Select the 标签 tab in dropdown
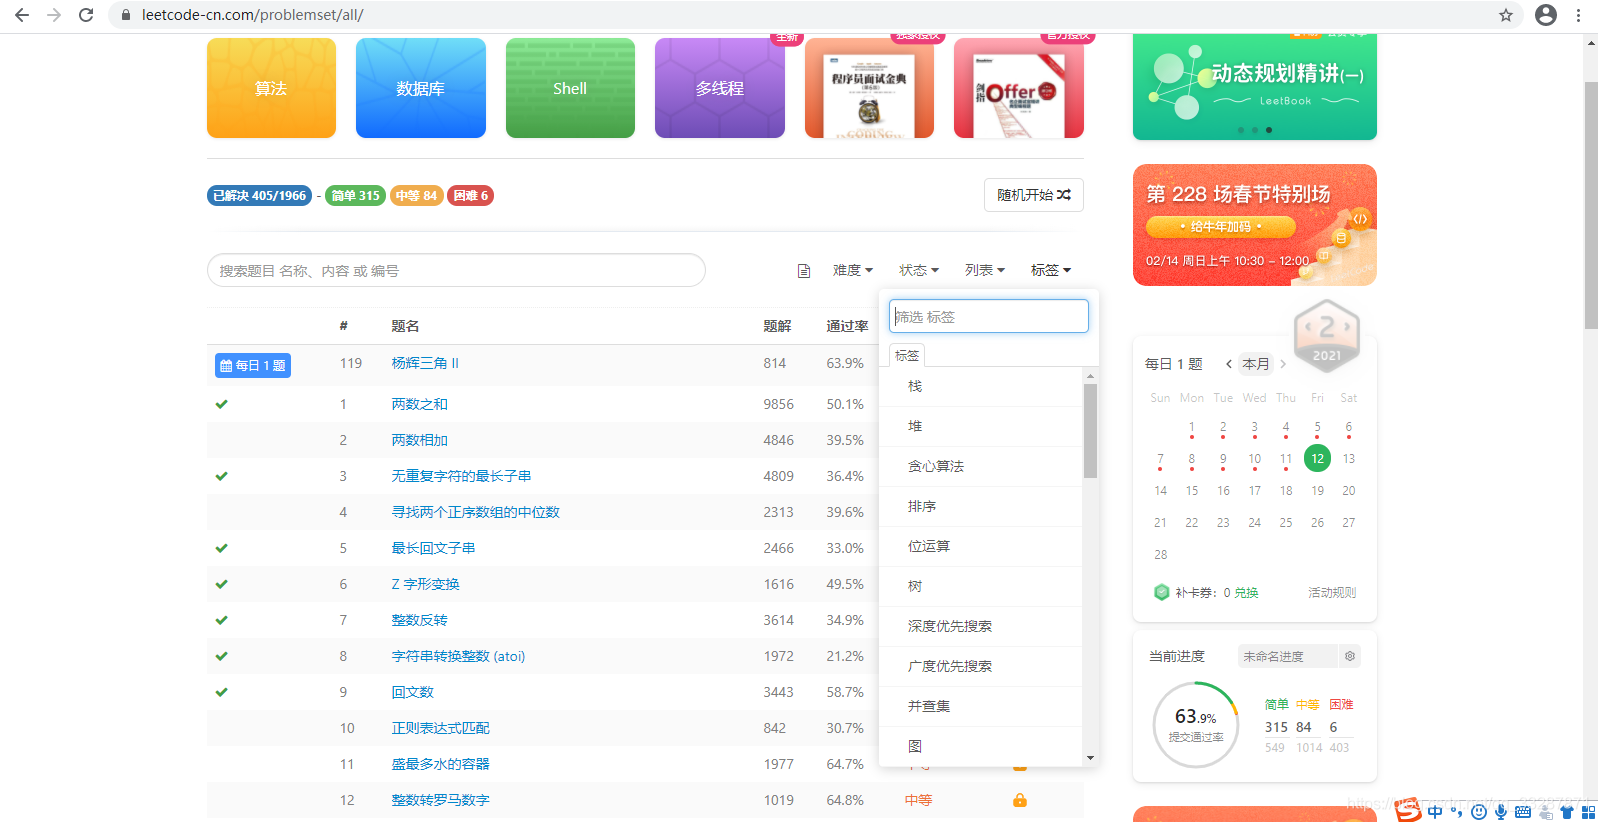 [907, 355]
